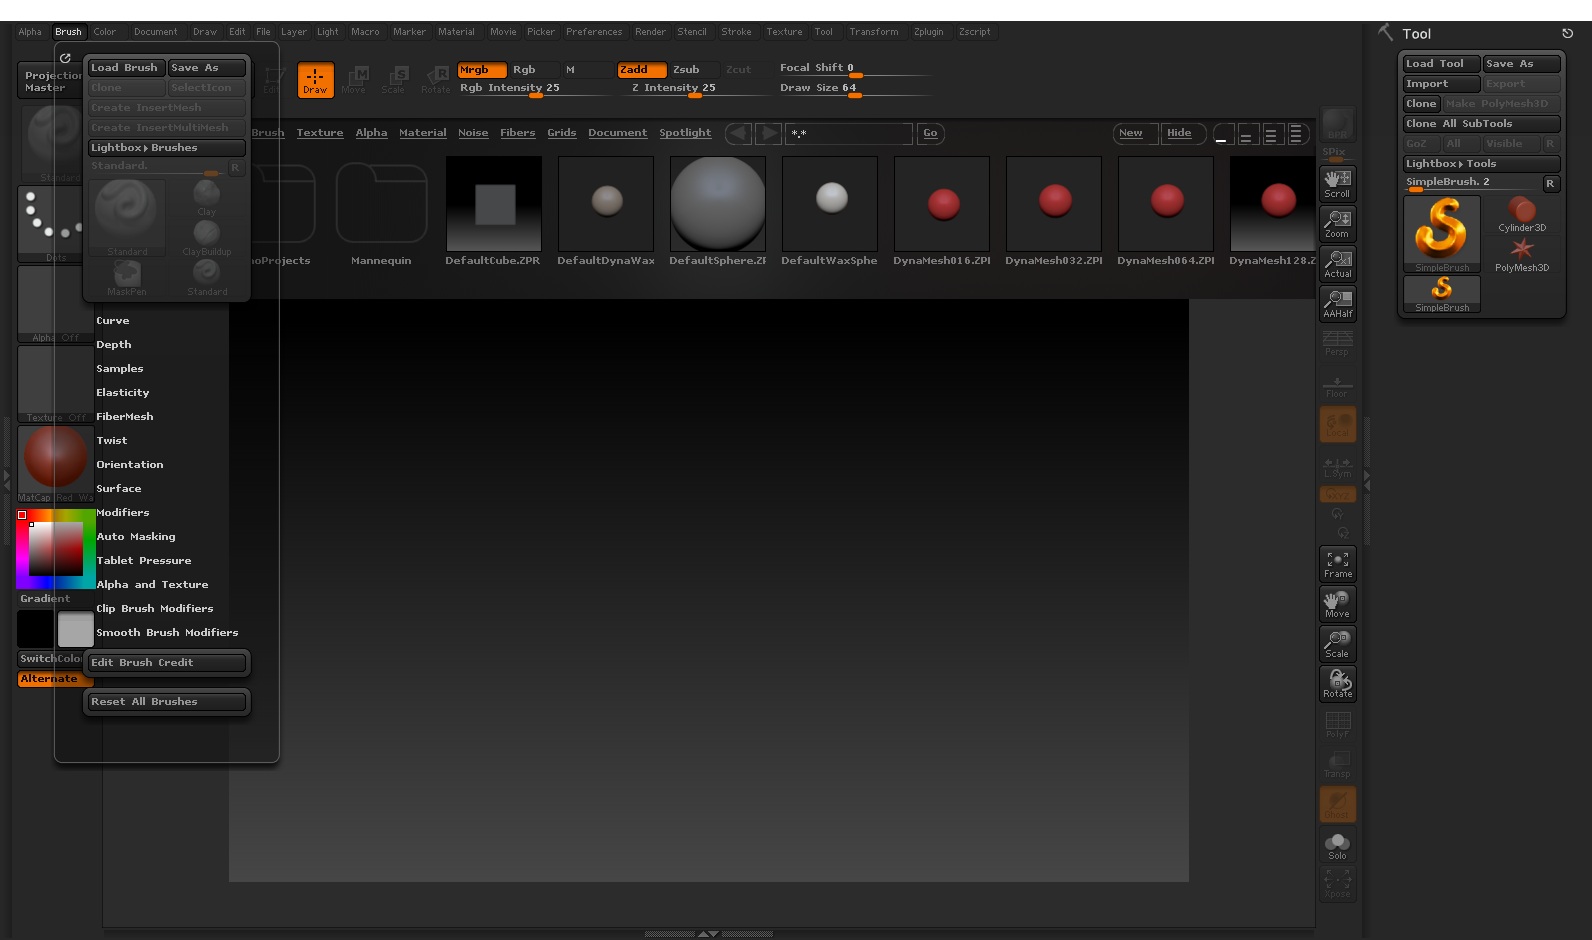Restore Tool palette with circular arrow icon

(x=1567, y=33)
